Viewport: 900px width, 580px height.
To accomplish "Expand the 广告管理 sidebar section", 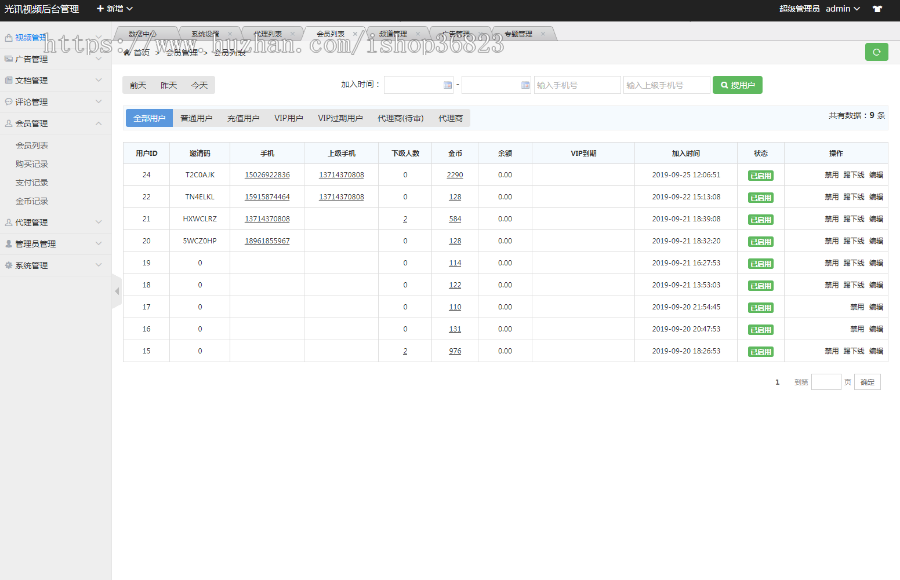I will click(x=55, y=59).
